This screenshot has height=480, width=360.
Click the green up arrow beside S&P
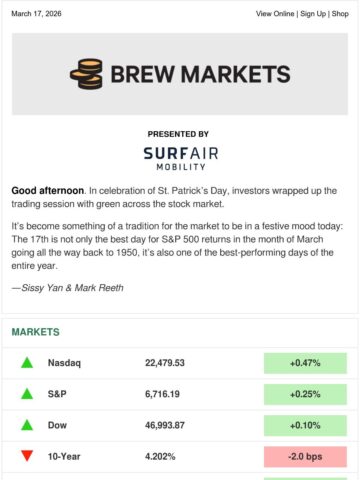tap(27, 394)
